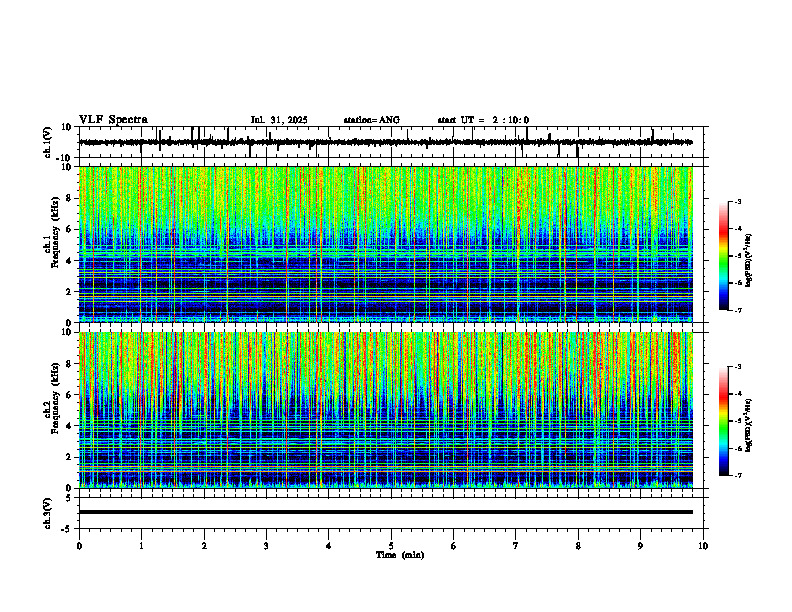Click time axis tick label "8"
The height and width of the screenshot is (612, 792).
point(578,546)
